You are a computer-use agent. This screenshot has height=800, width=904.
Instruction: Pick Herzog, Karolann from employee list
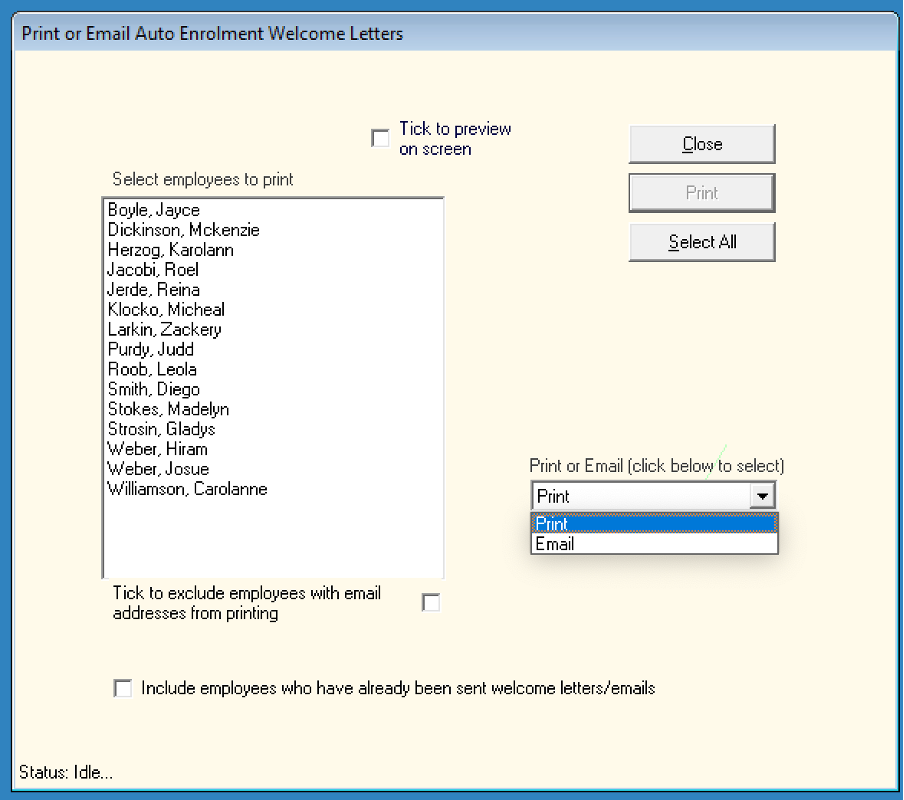(170, 250)
